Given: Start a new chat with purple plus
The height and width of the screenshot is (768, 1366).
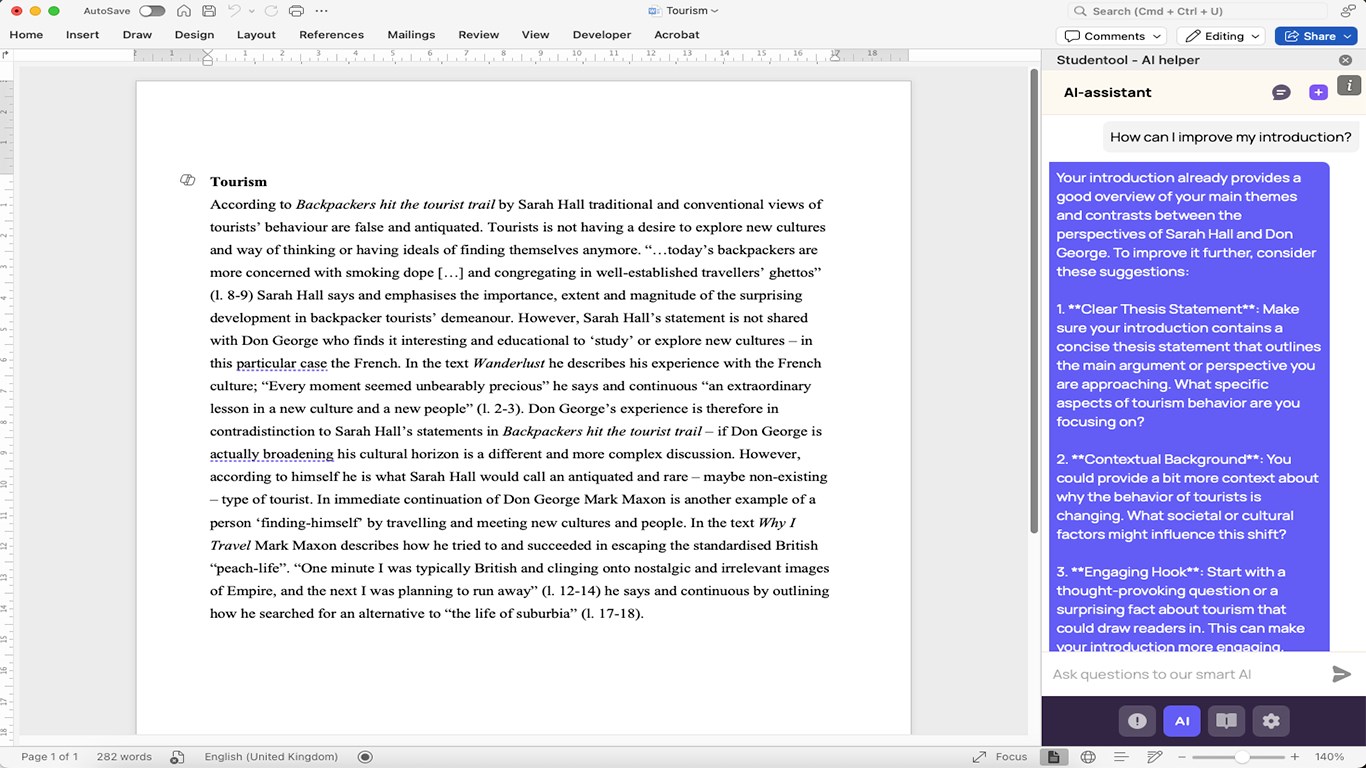Looking at the screenshot, I should click(x=1318, y=92).
